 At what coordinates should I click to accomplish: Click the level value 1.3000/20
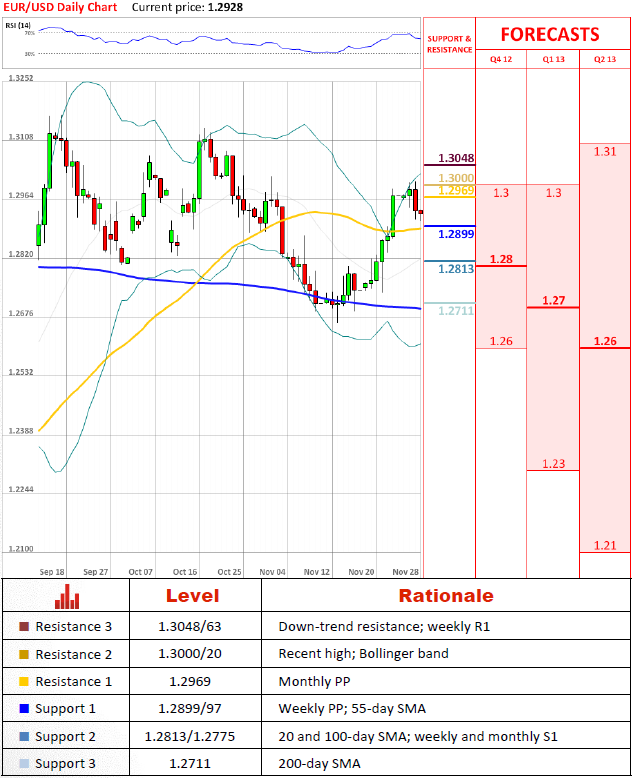pos(190,654)
